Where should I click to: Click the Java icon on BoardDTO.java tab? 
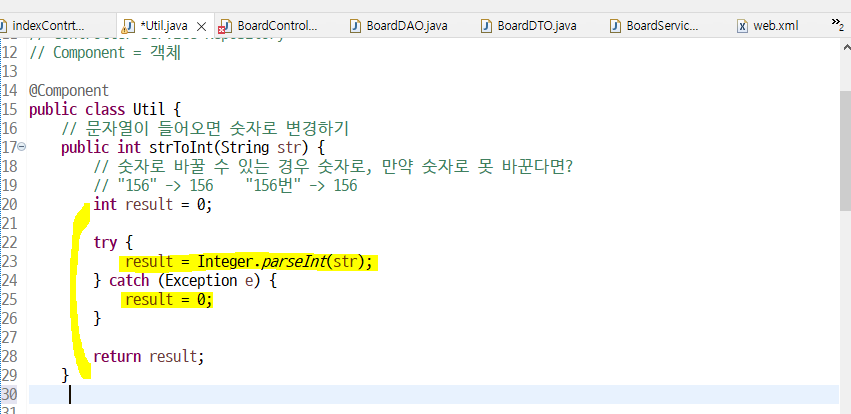487,26
